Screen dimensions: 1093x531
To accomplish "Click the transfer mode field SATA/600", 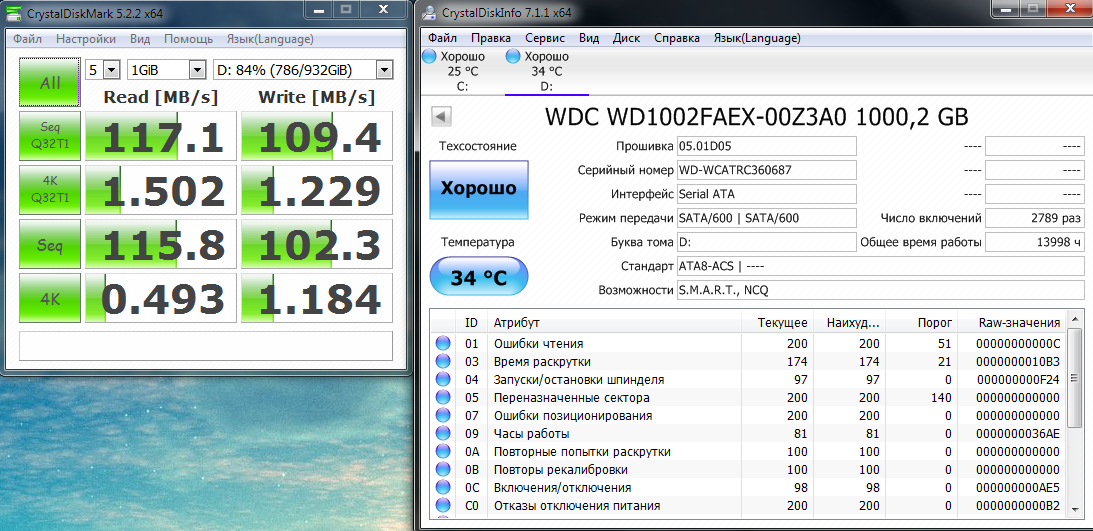I will tap(766, 218).
